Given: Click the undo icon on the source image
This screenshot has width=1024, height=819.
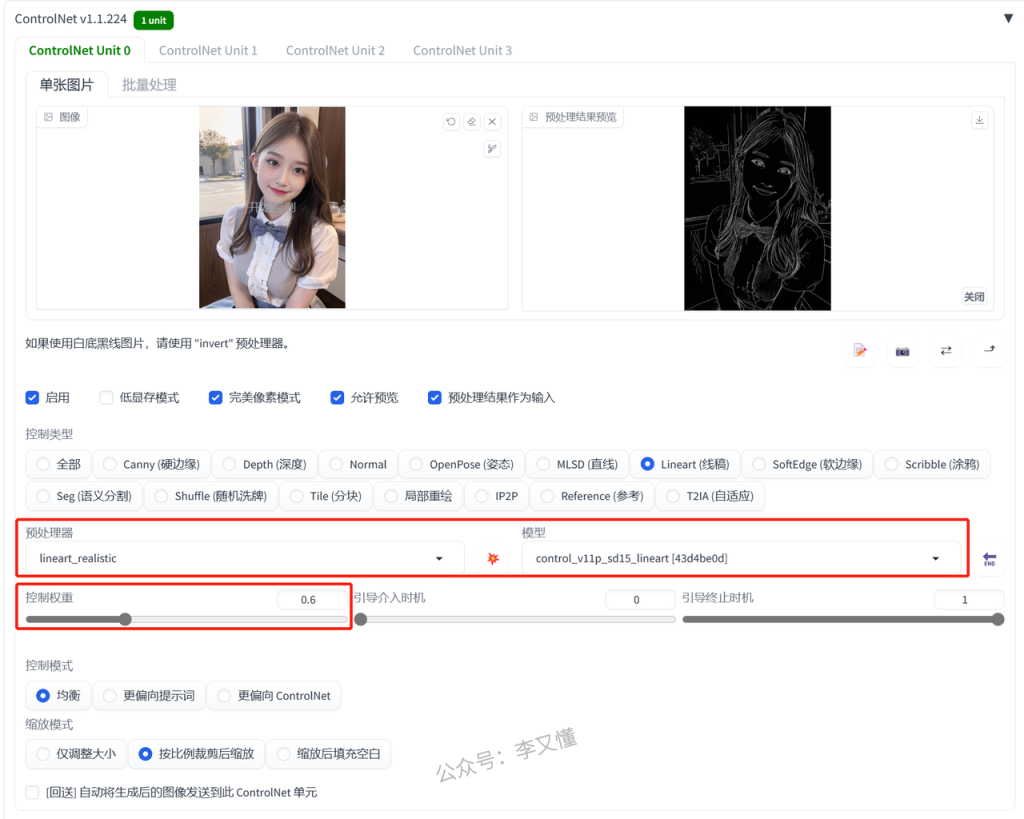Looking at the screenshot, I should pyautogui.click(x=452, y=122).
